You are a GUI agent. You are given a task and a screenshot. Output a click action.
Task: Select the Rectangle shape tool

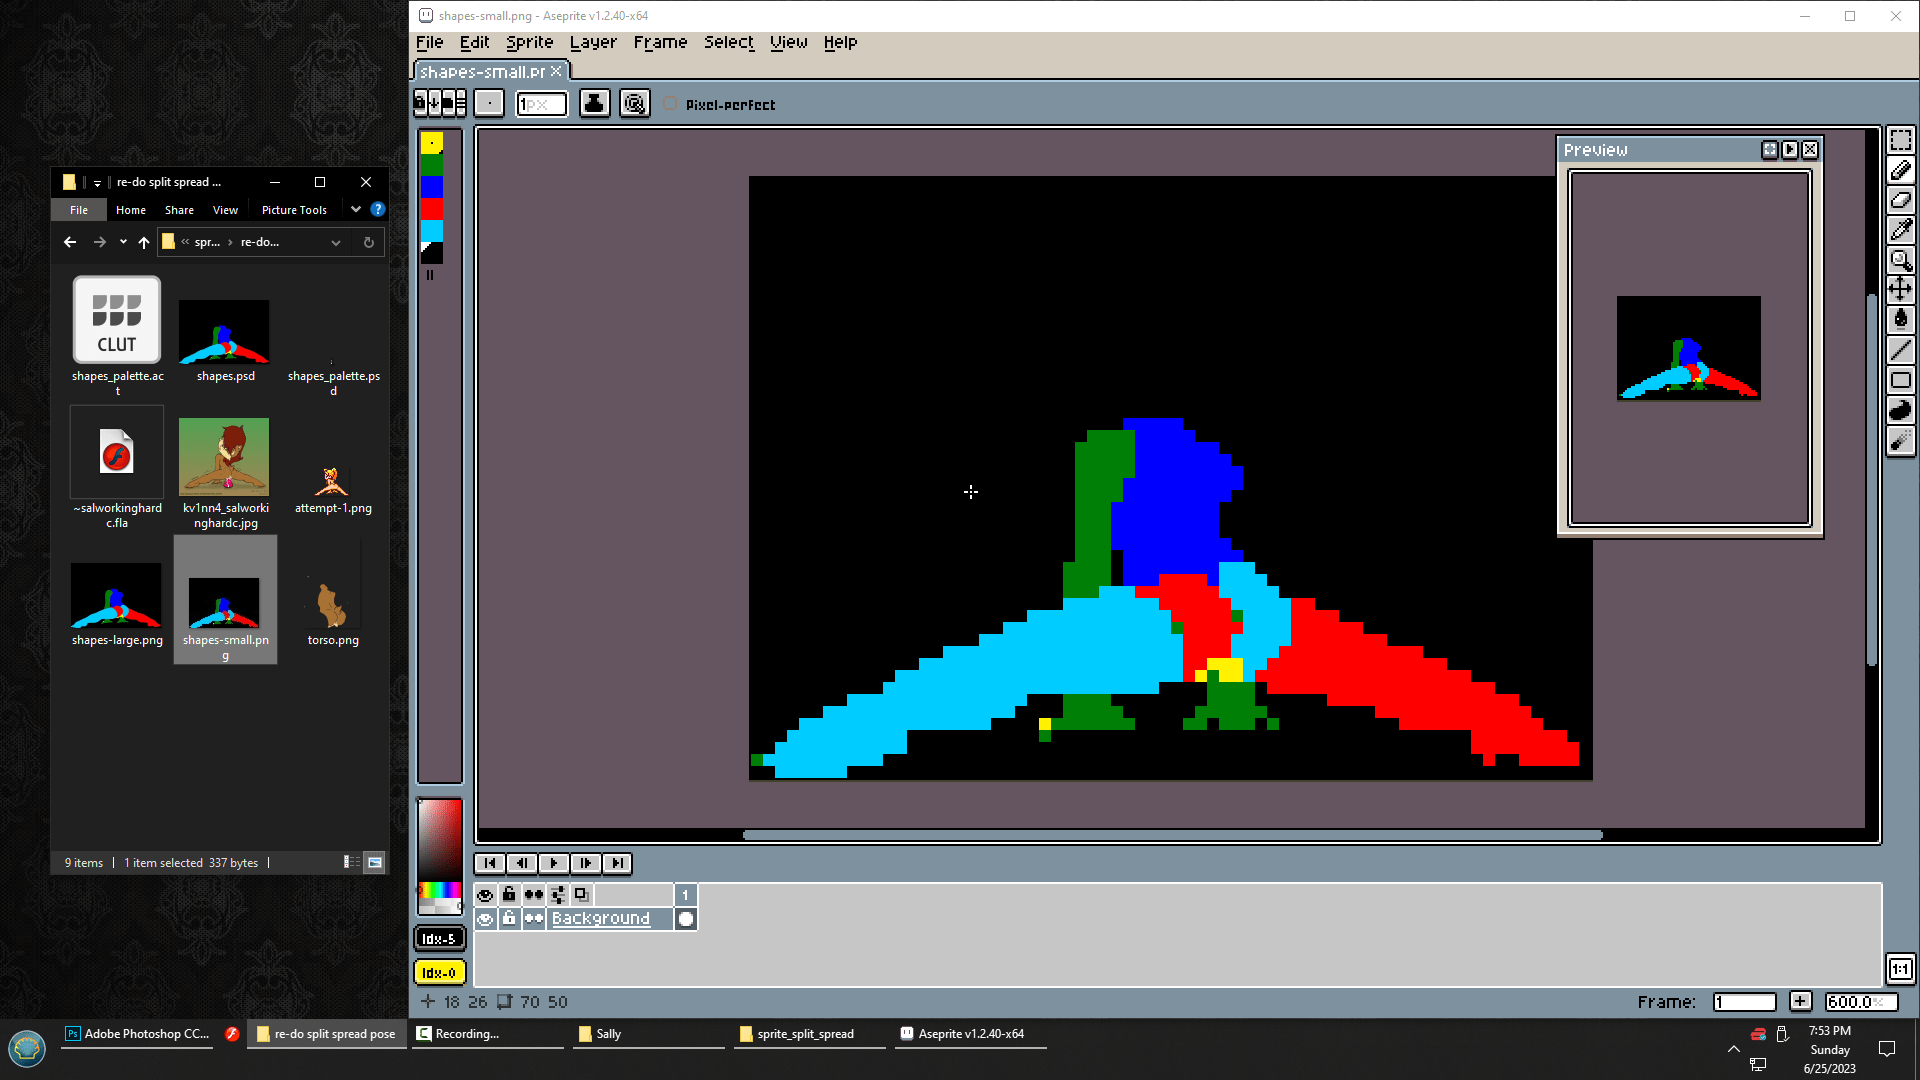(x=1900, y=380)
